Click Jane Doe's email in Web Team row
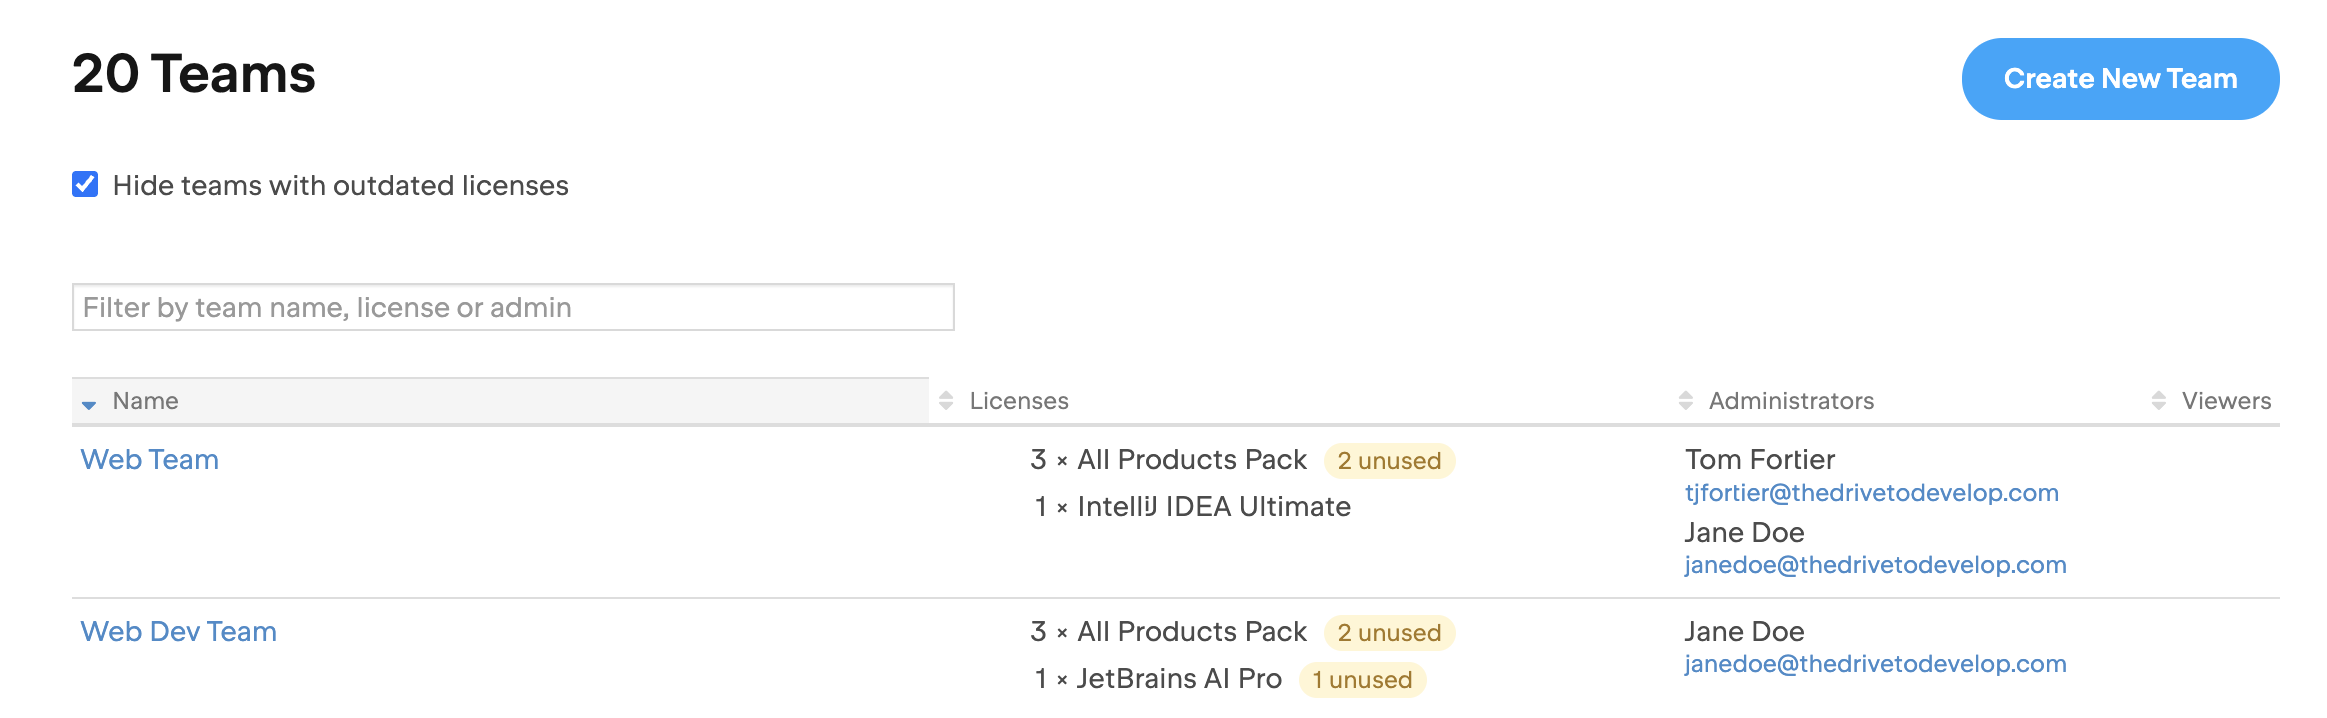Screen dimensions: 2327x718 click(x=1875, y=565)
